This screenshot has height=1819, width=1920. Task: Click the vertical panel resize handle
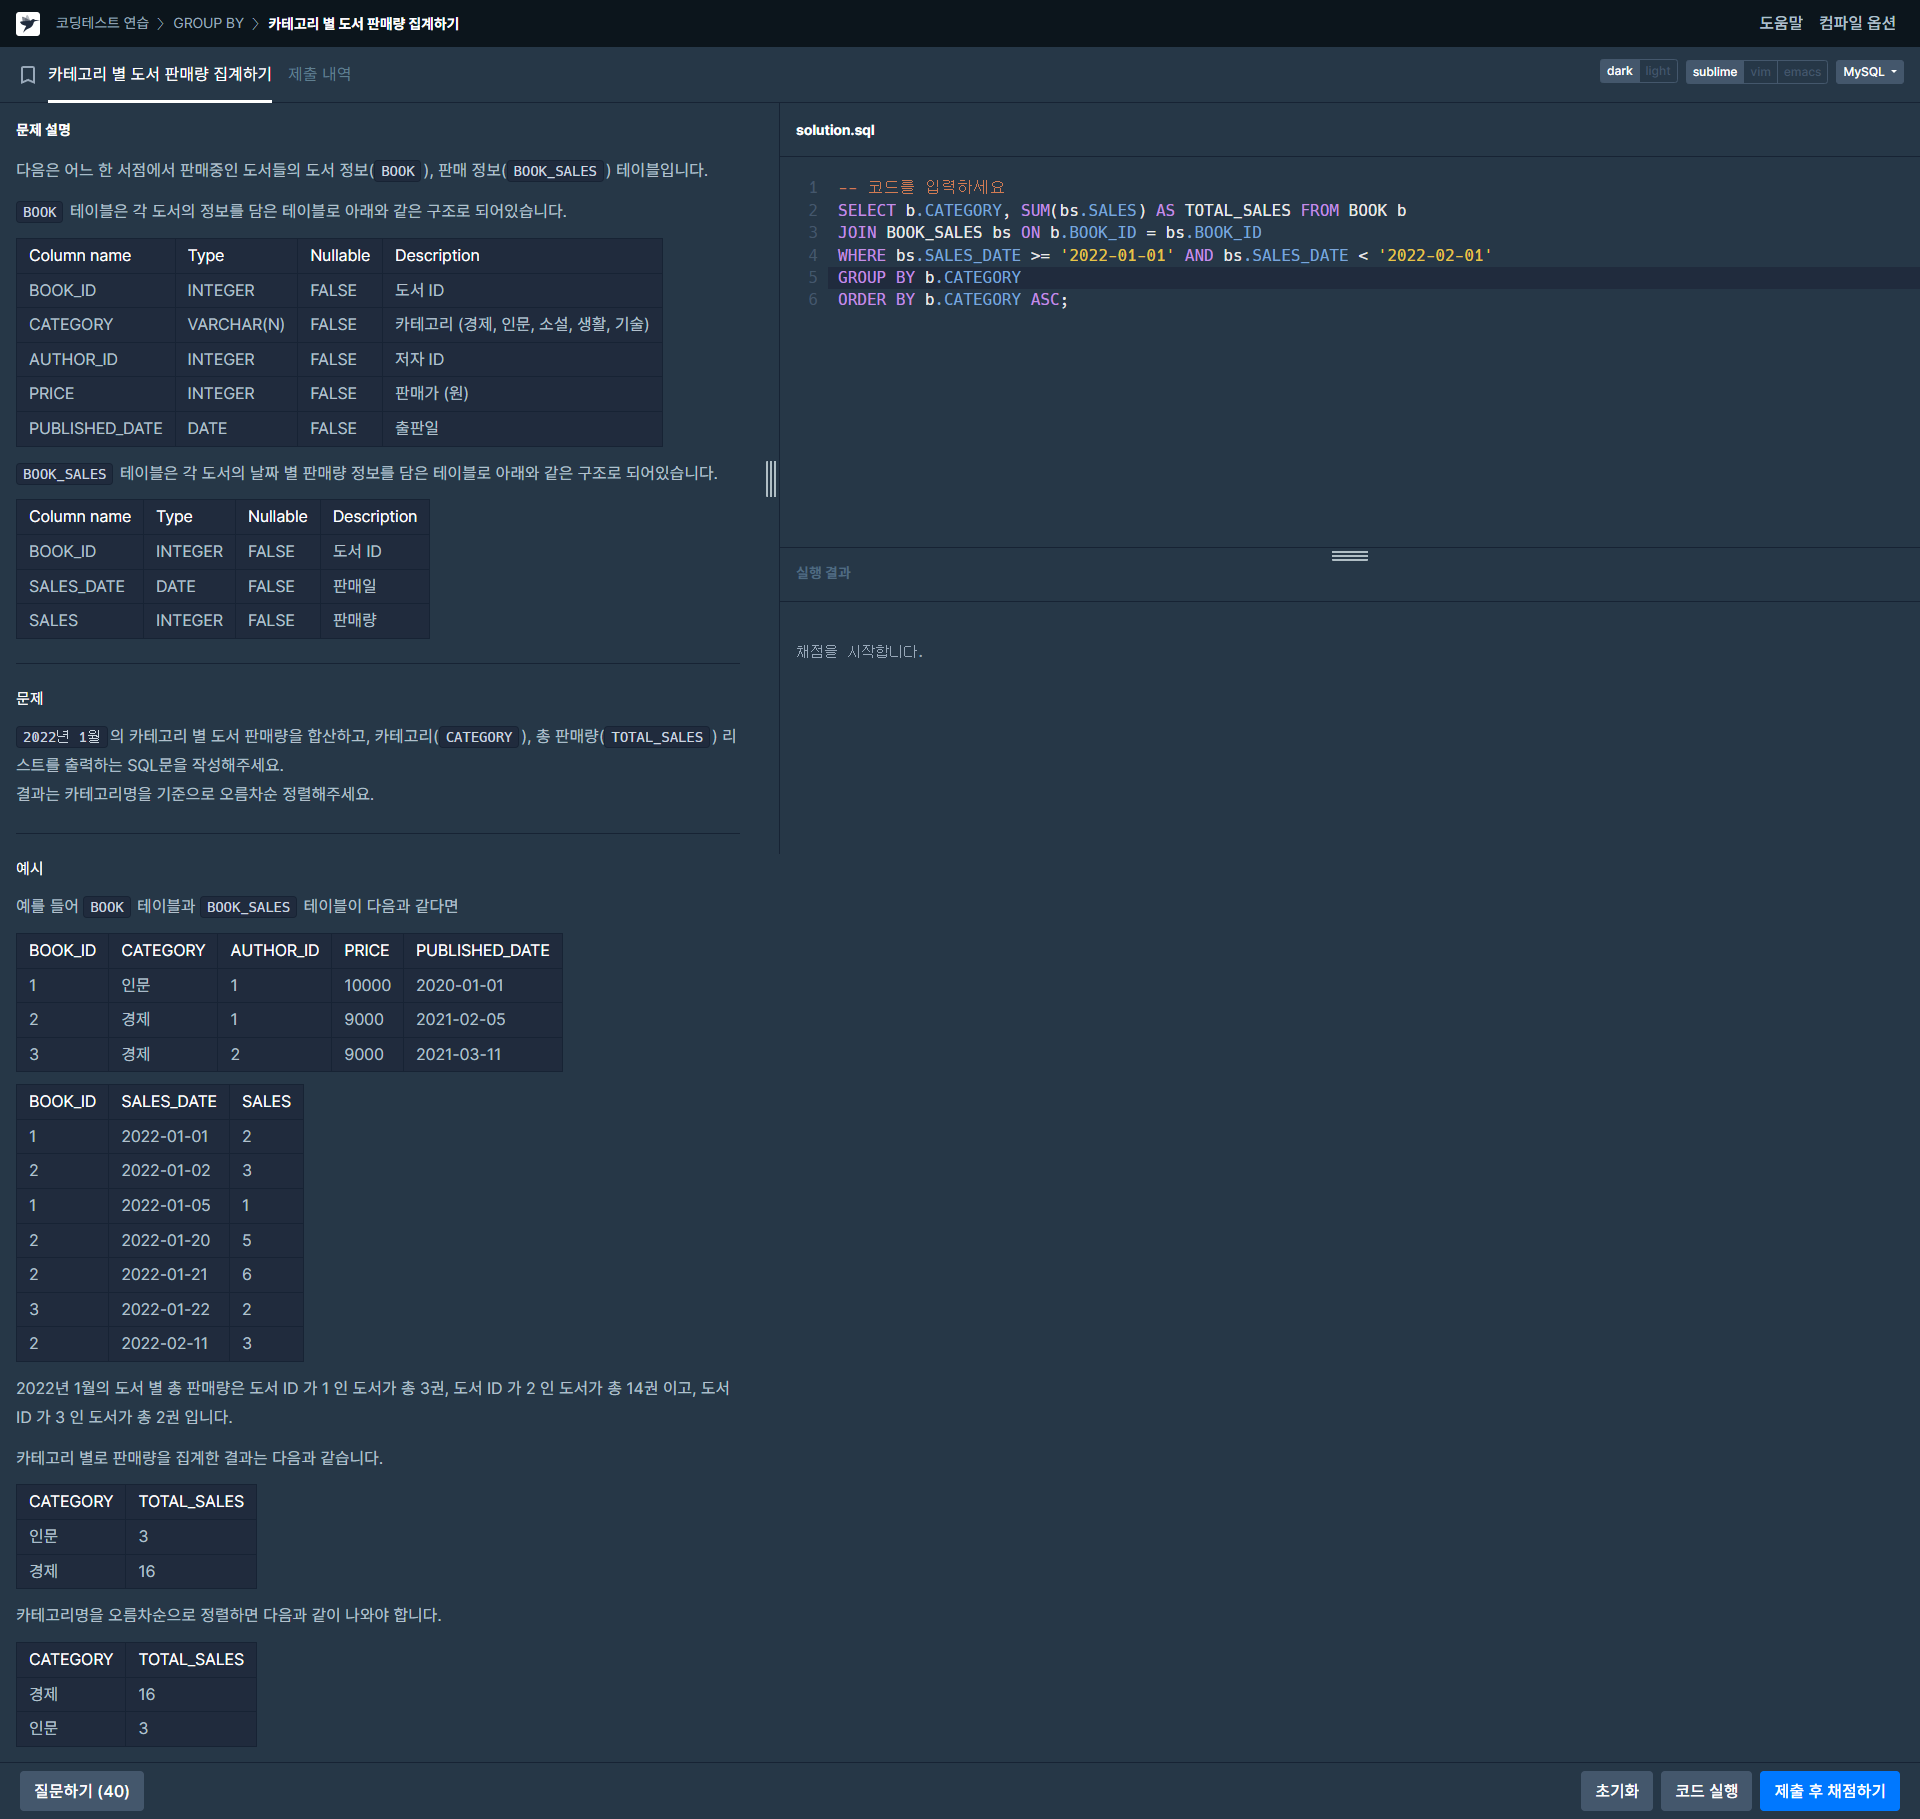point(771,479)
